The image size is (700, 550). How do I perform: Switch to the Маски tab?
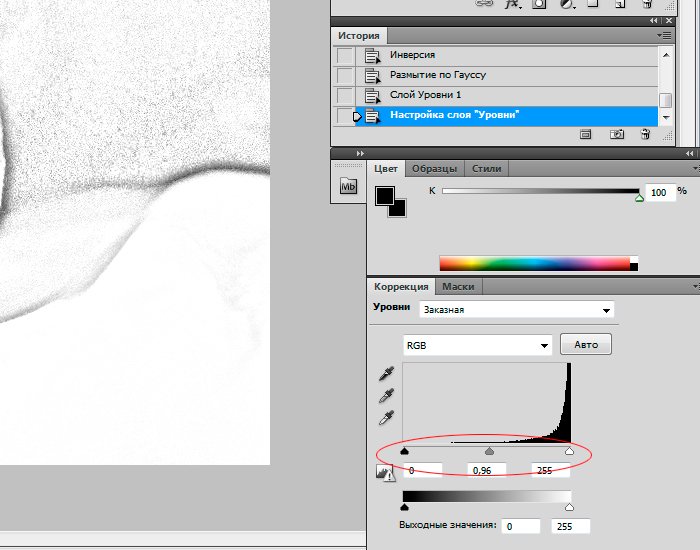coord(458,287)
